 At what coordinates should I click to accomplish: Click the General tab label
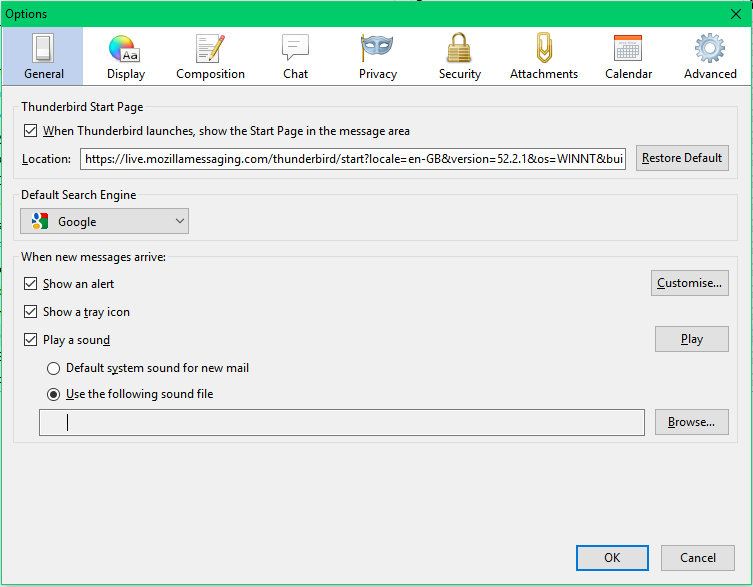coord(44,74)
